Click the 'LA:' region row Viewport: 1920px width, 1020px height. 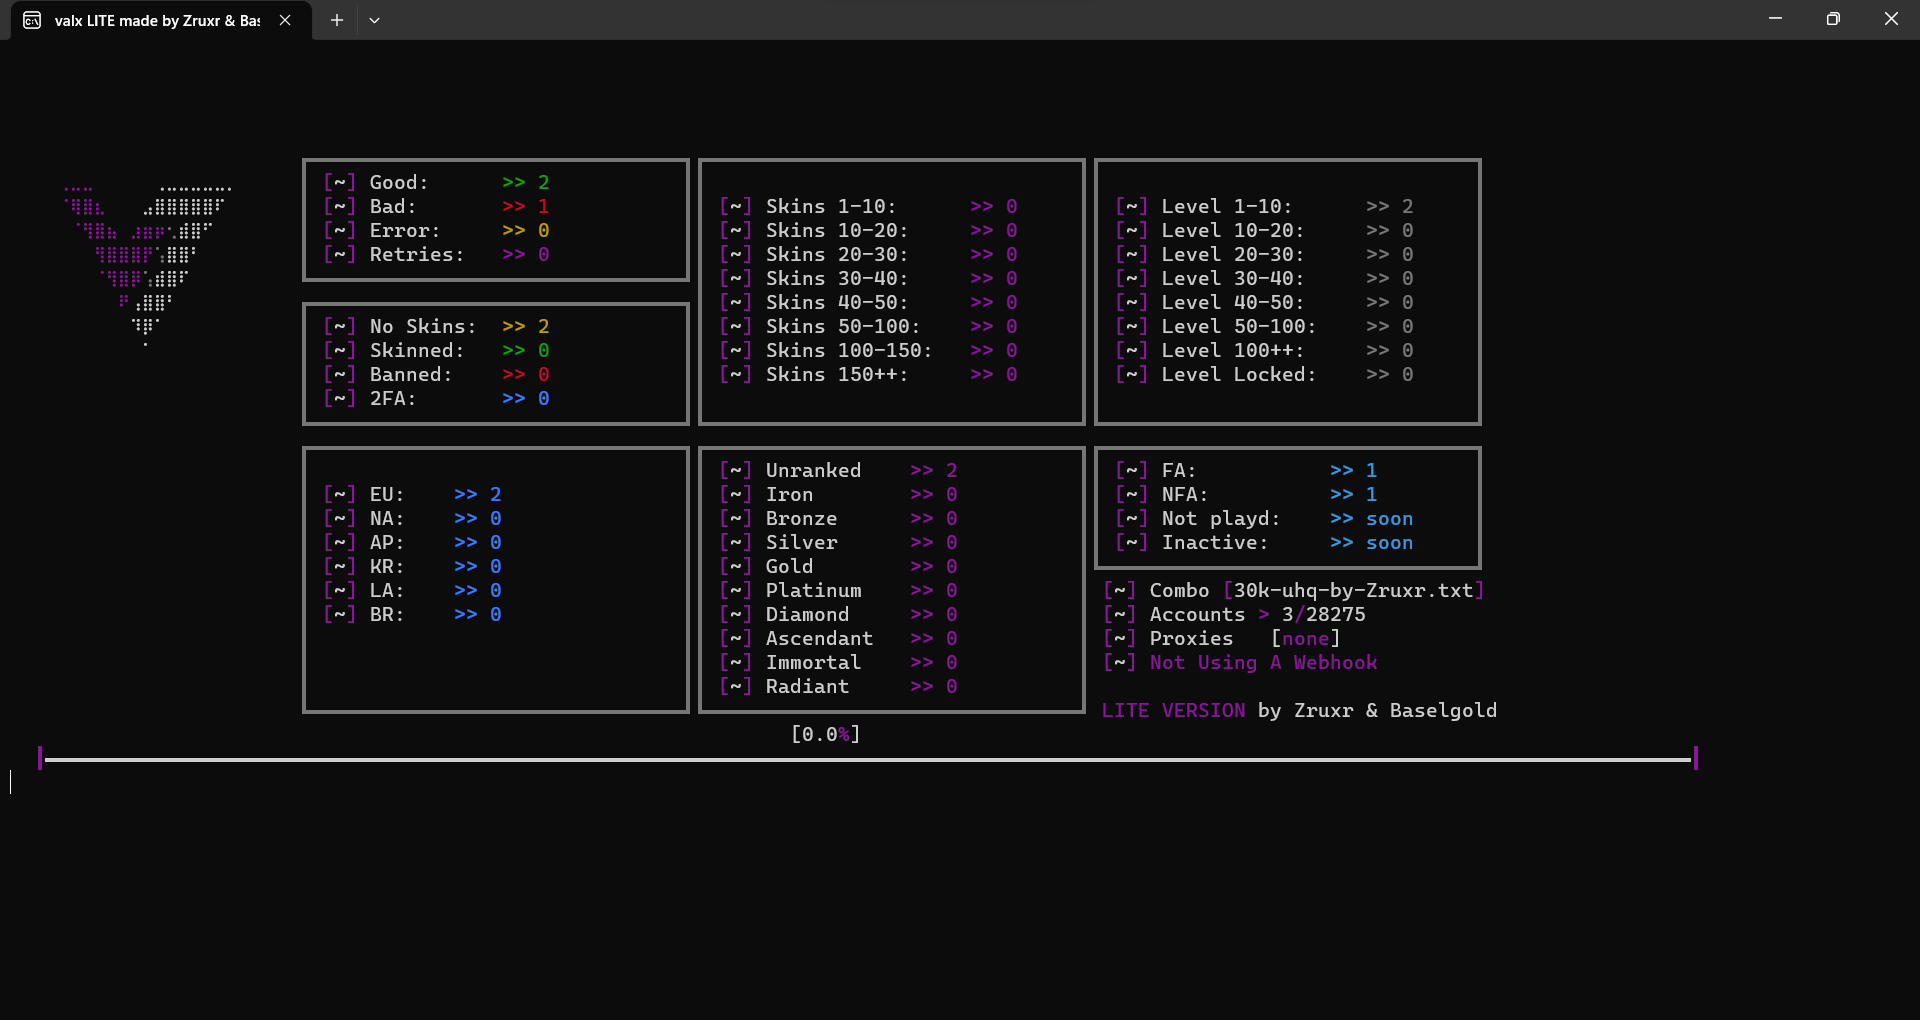coord(412,590)
